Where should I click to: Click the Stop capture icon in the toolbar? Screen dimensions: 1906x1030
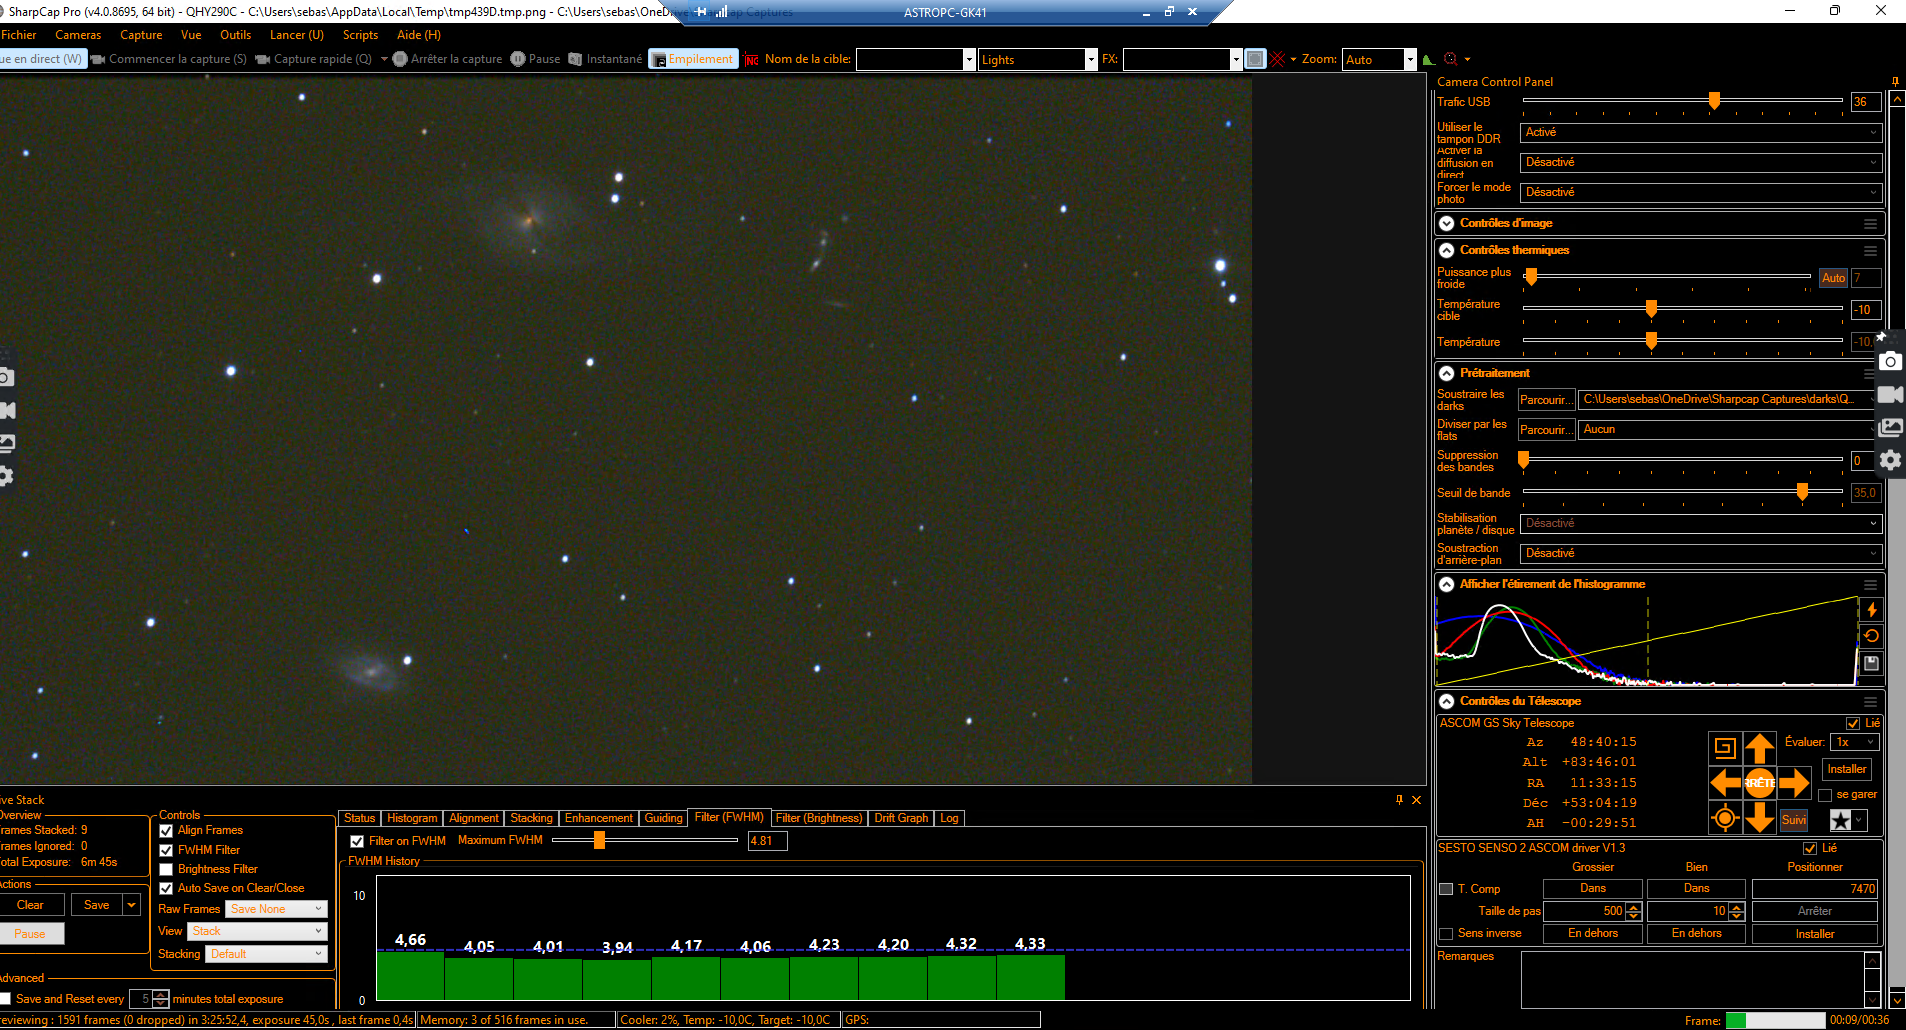400,59
